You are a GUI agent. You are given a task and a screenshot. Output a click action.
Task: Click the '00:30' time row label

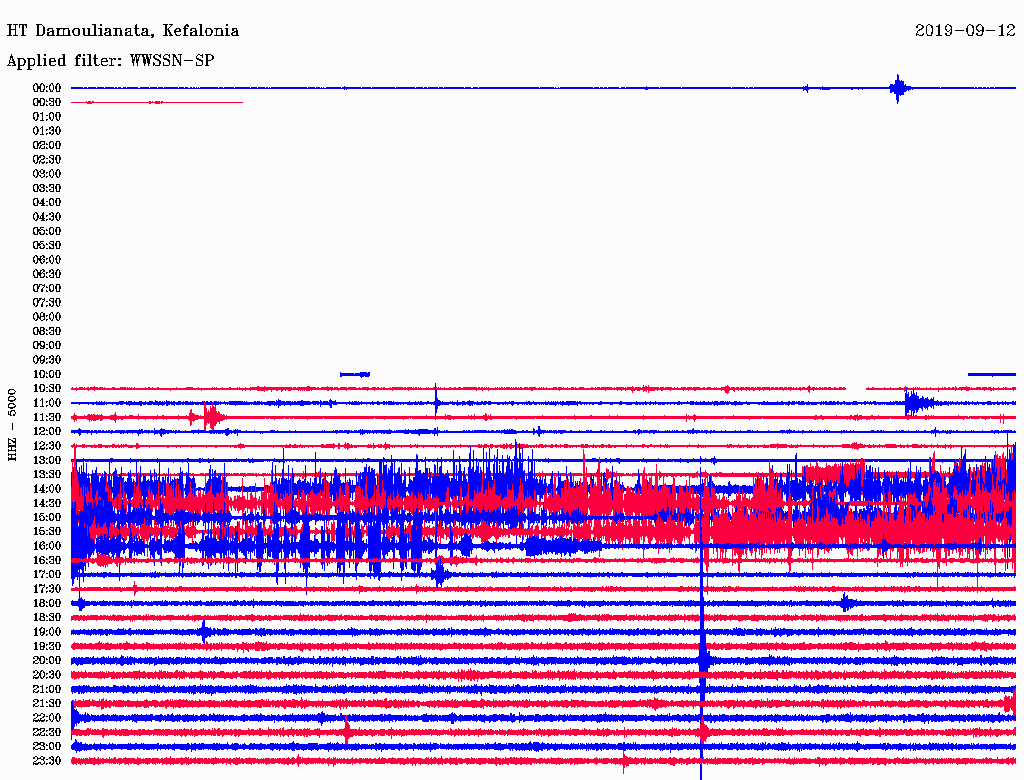[47, 102]
